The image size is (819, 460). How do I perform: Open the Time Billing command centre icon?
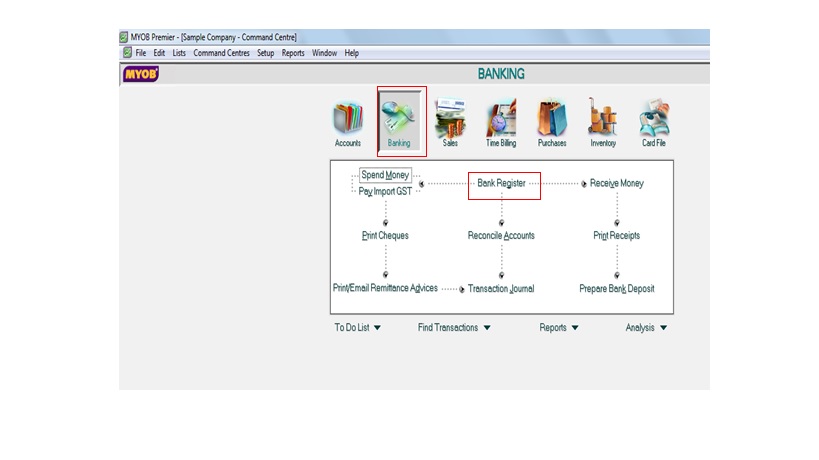click(501, 123)
